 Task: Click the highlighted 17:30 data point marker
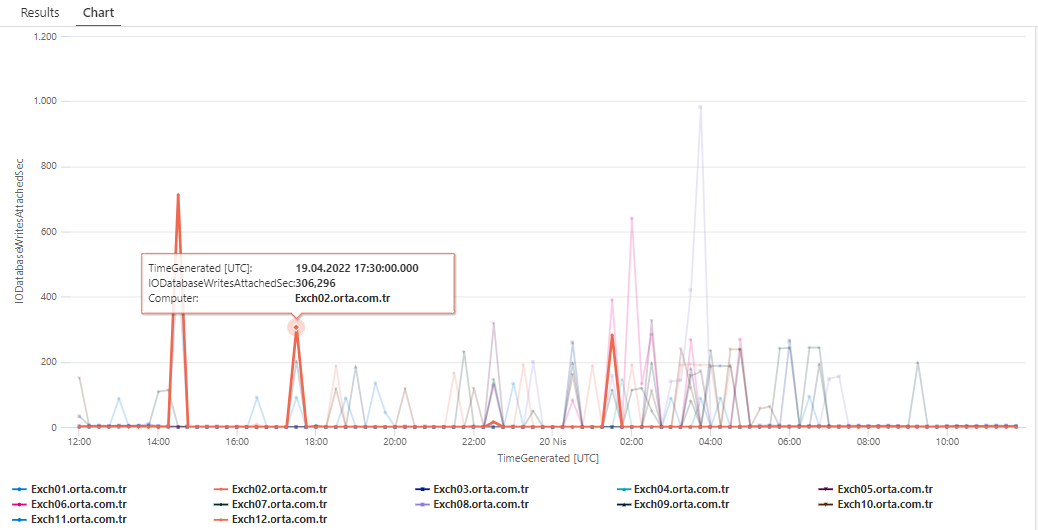coord(296,328)
